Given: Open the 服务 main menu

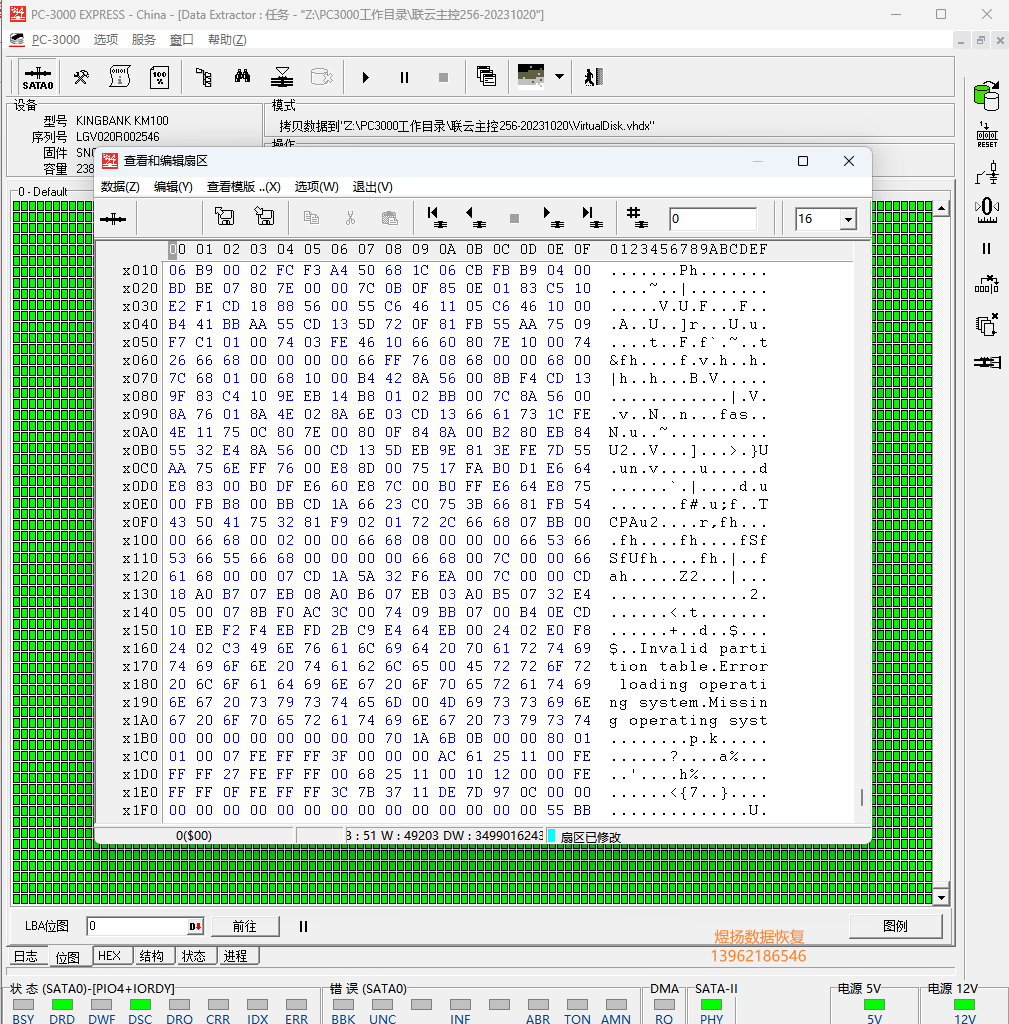Looking at the screenshot, I should click(144, 40).
